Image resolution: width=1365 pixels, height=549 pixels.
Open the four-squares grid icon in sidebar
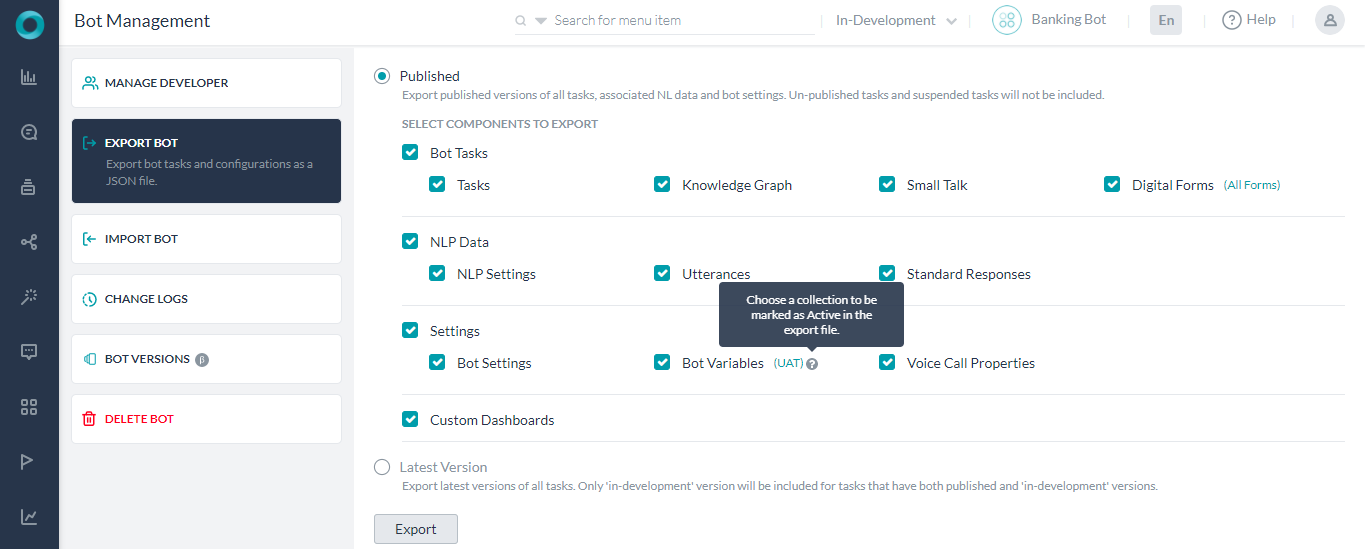tap(29, 407)
